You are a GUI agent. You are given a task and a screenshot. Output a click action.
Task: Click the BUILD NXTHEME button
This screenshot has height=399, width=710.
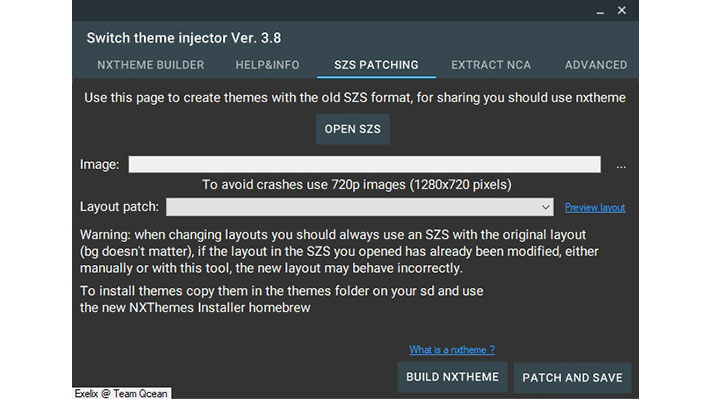[x=452, y=377]
